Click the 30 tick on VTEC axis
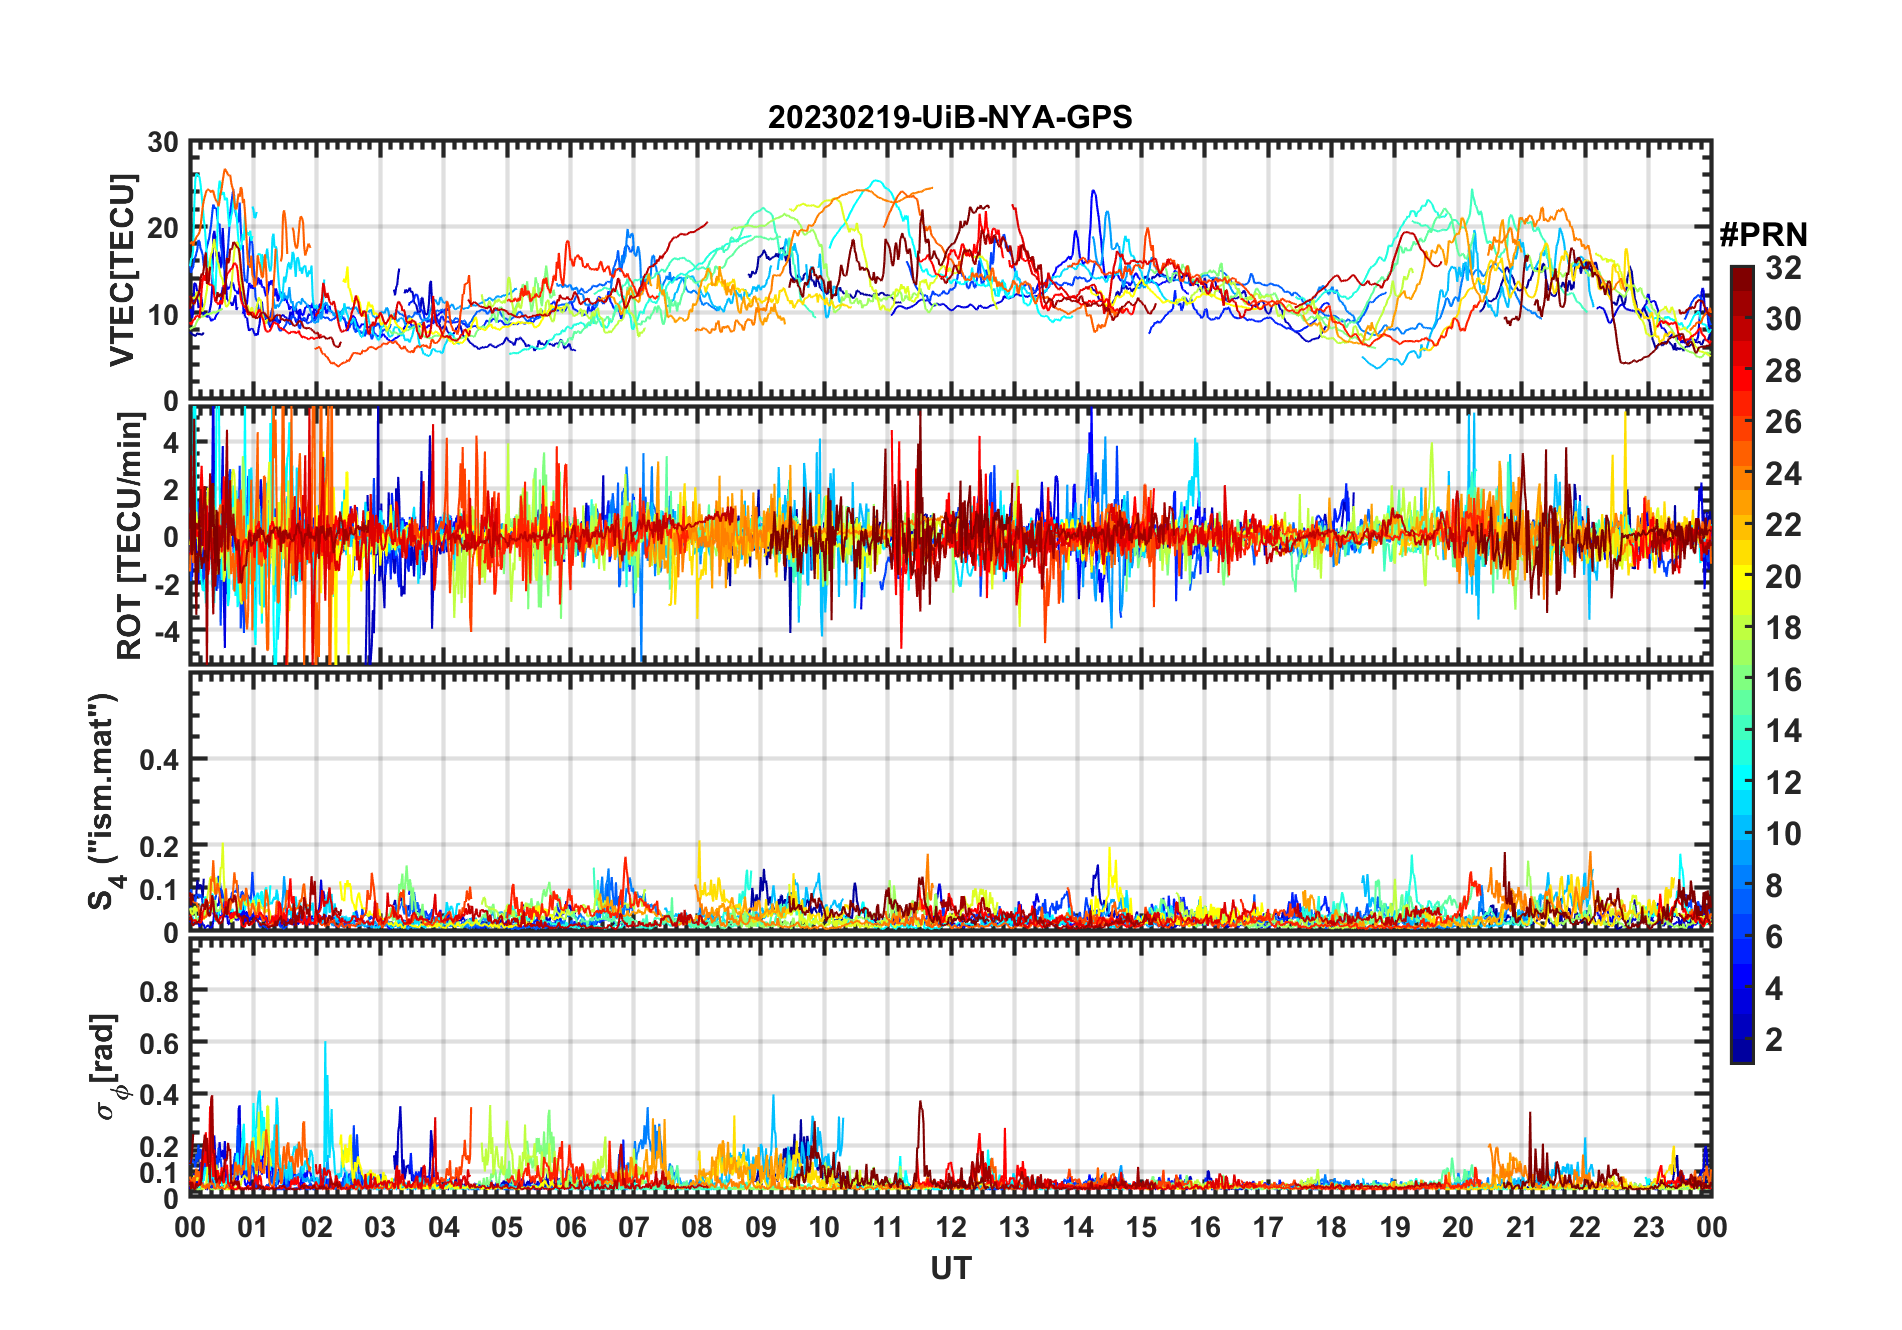Viewport: 1902px width, 1330px height. pos(163,142)
